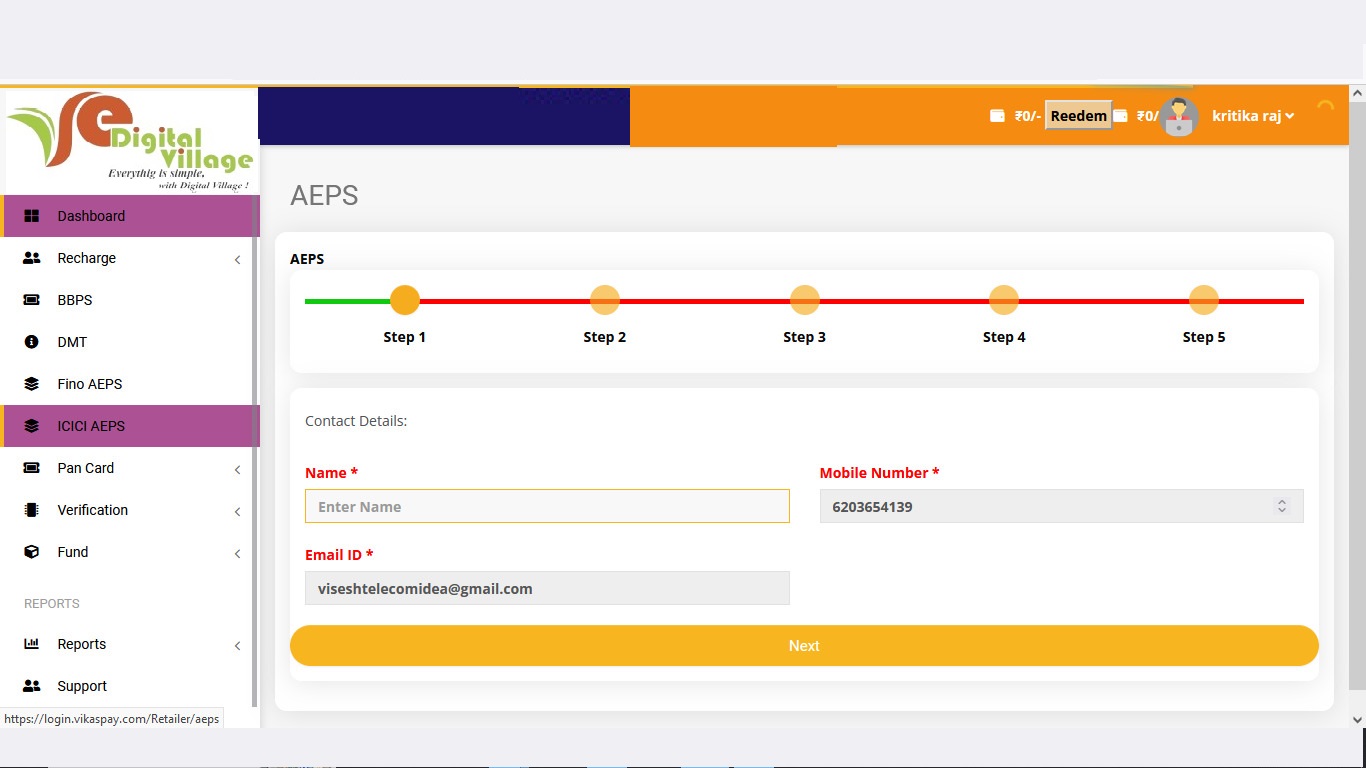Open ICICI AEPS menu item
1366x768 pixels.
(91, 426)
